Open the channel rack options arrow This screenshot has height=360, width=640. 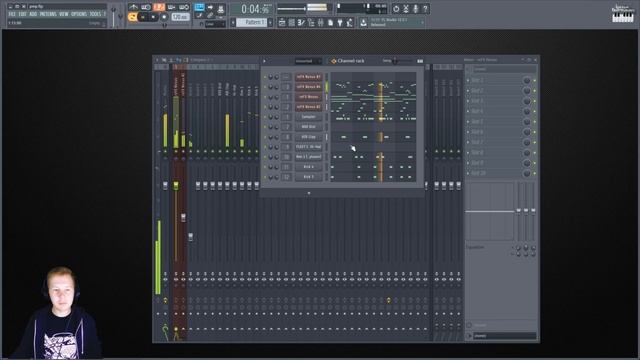[x=264, y=61]
